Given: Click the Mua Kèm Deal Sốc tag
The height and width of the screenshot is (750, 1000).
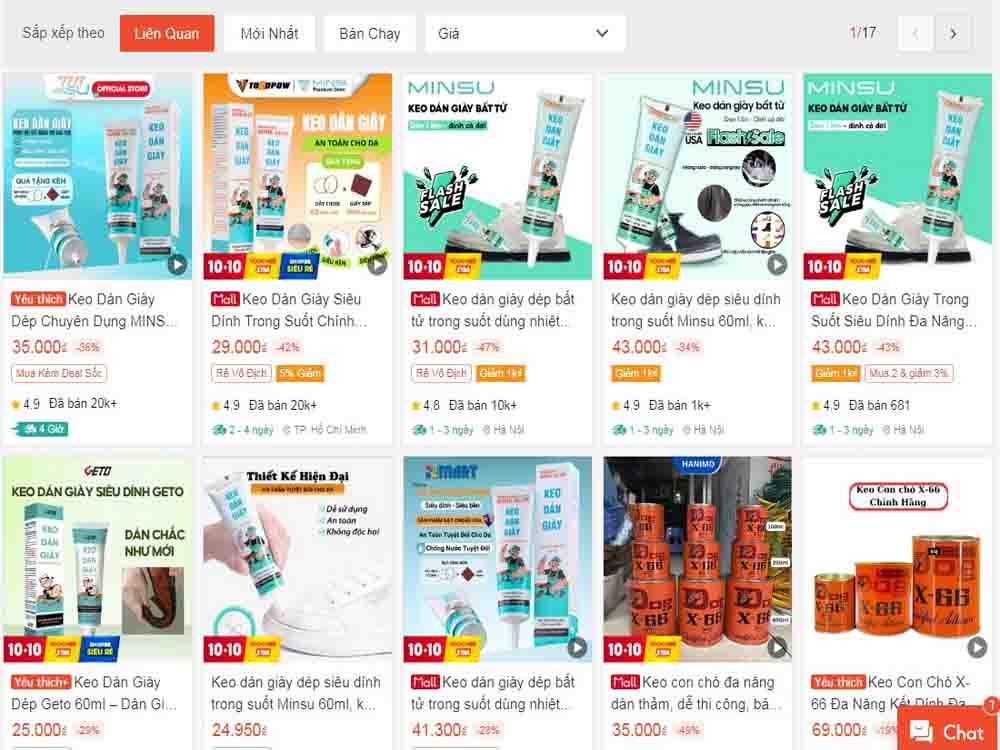Looking at the screenshot, I should pyautogui.click(x=59, y=373).
